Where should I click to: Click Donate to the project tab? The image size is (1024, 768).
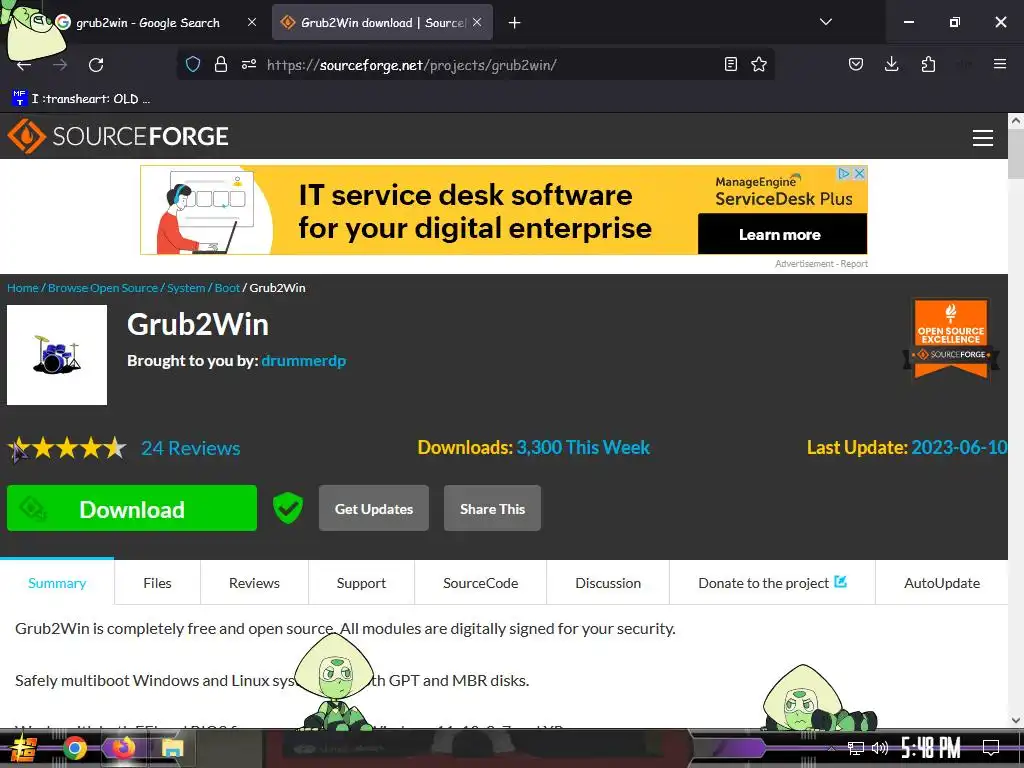tap(773, 583)
